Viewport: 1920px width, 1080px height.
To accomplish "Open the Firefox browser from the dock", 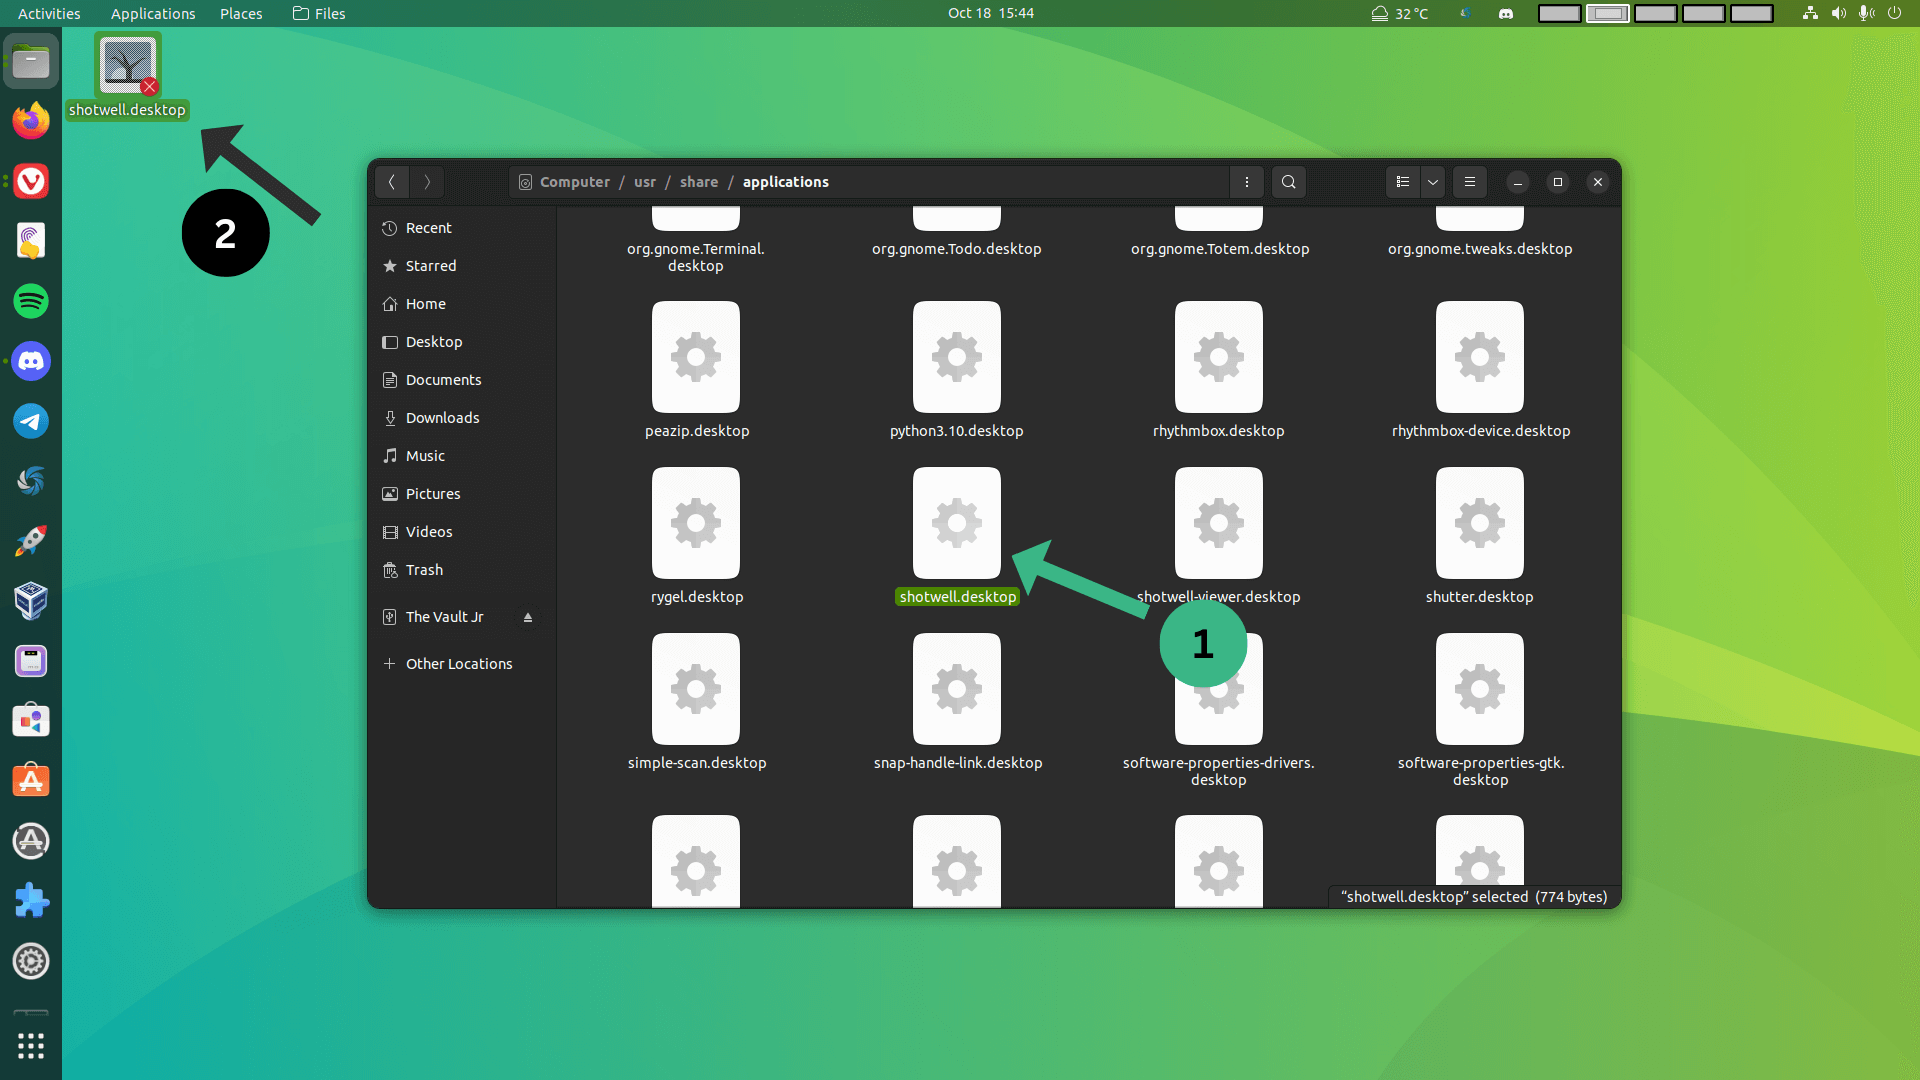I will (31, 120).
